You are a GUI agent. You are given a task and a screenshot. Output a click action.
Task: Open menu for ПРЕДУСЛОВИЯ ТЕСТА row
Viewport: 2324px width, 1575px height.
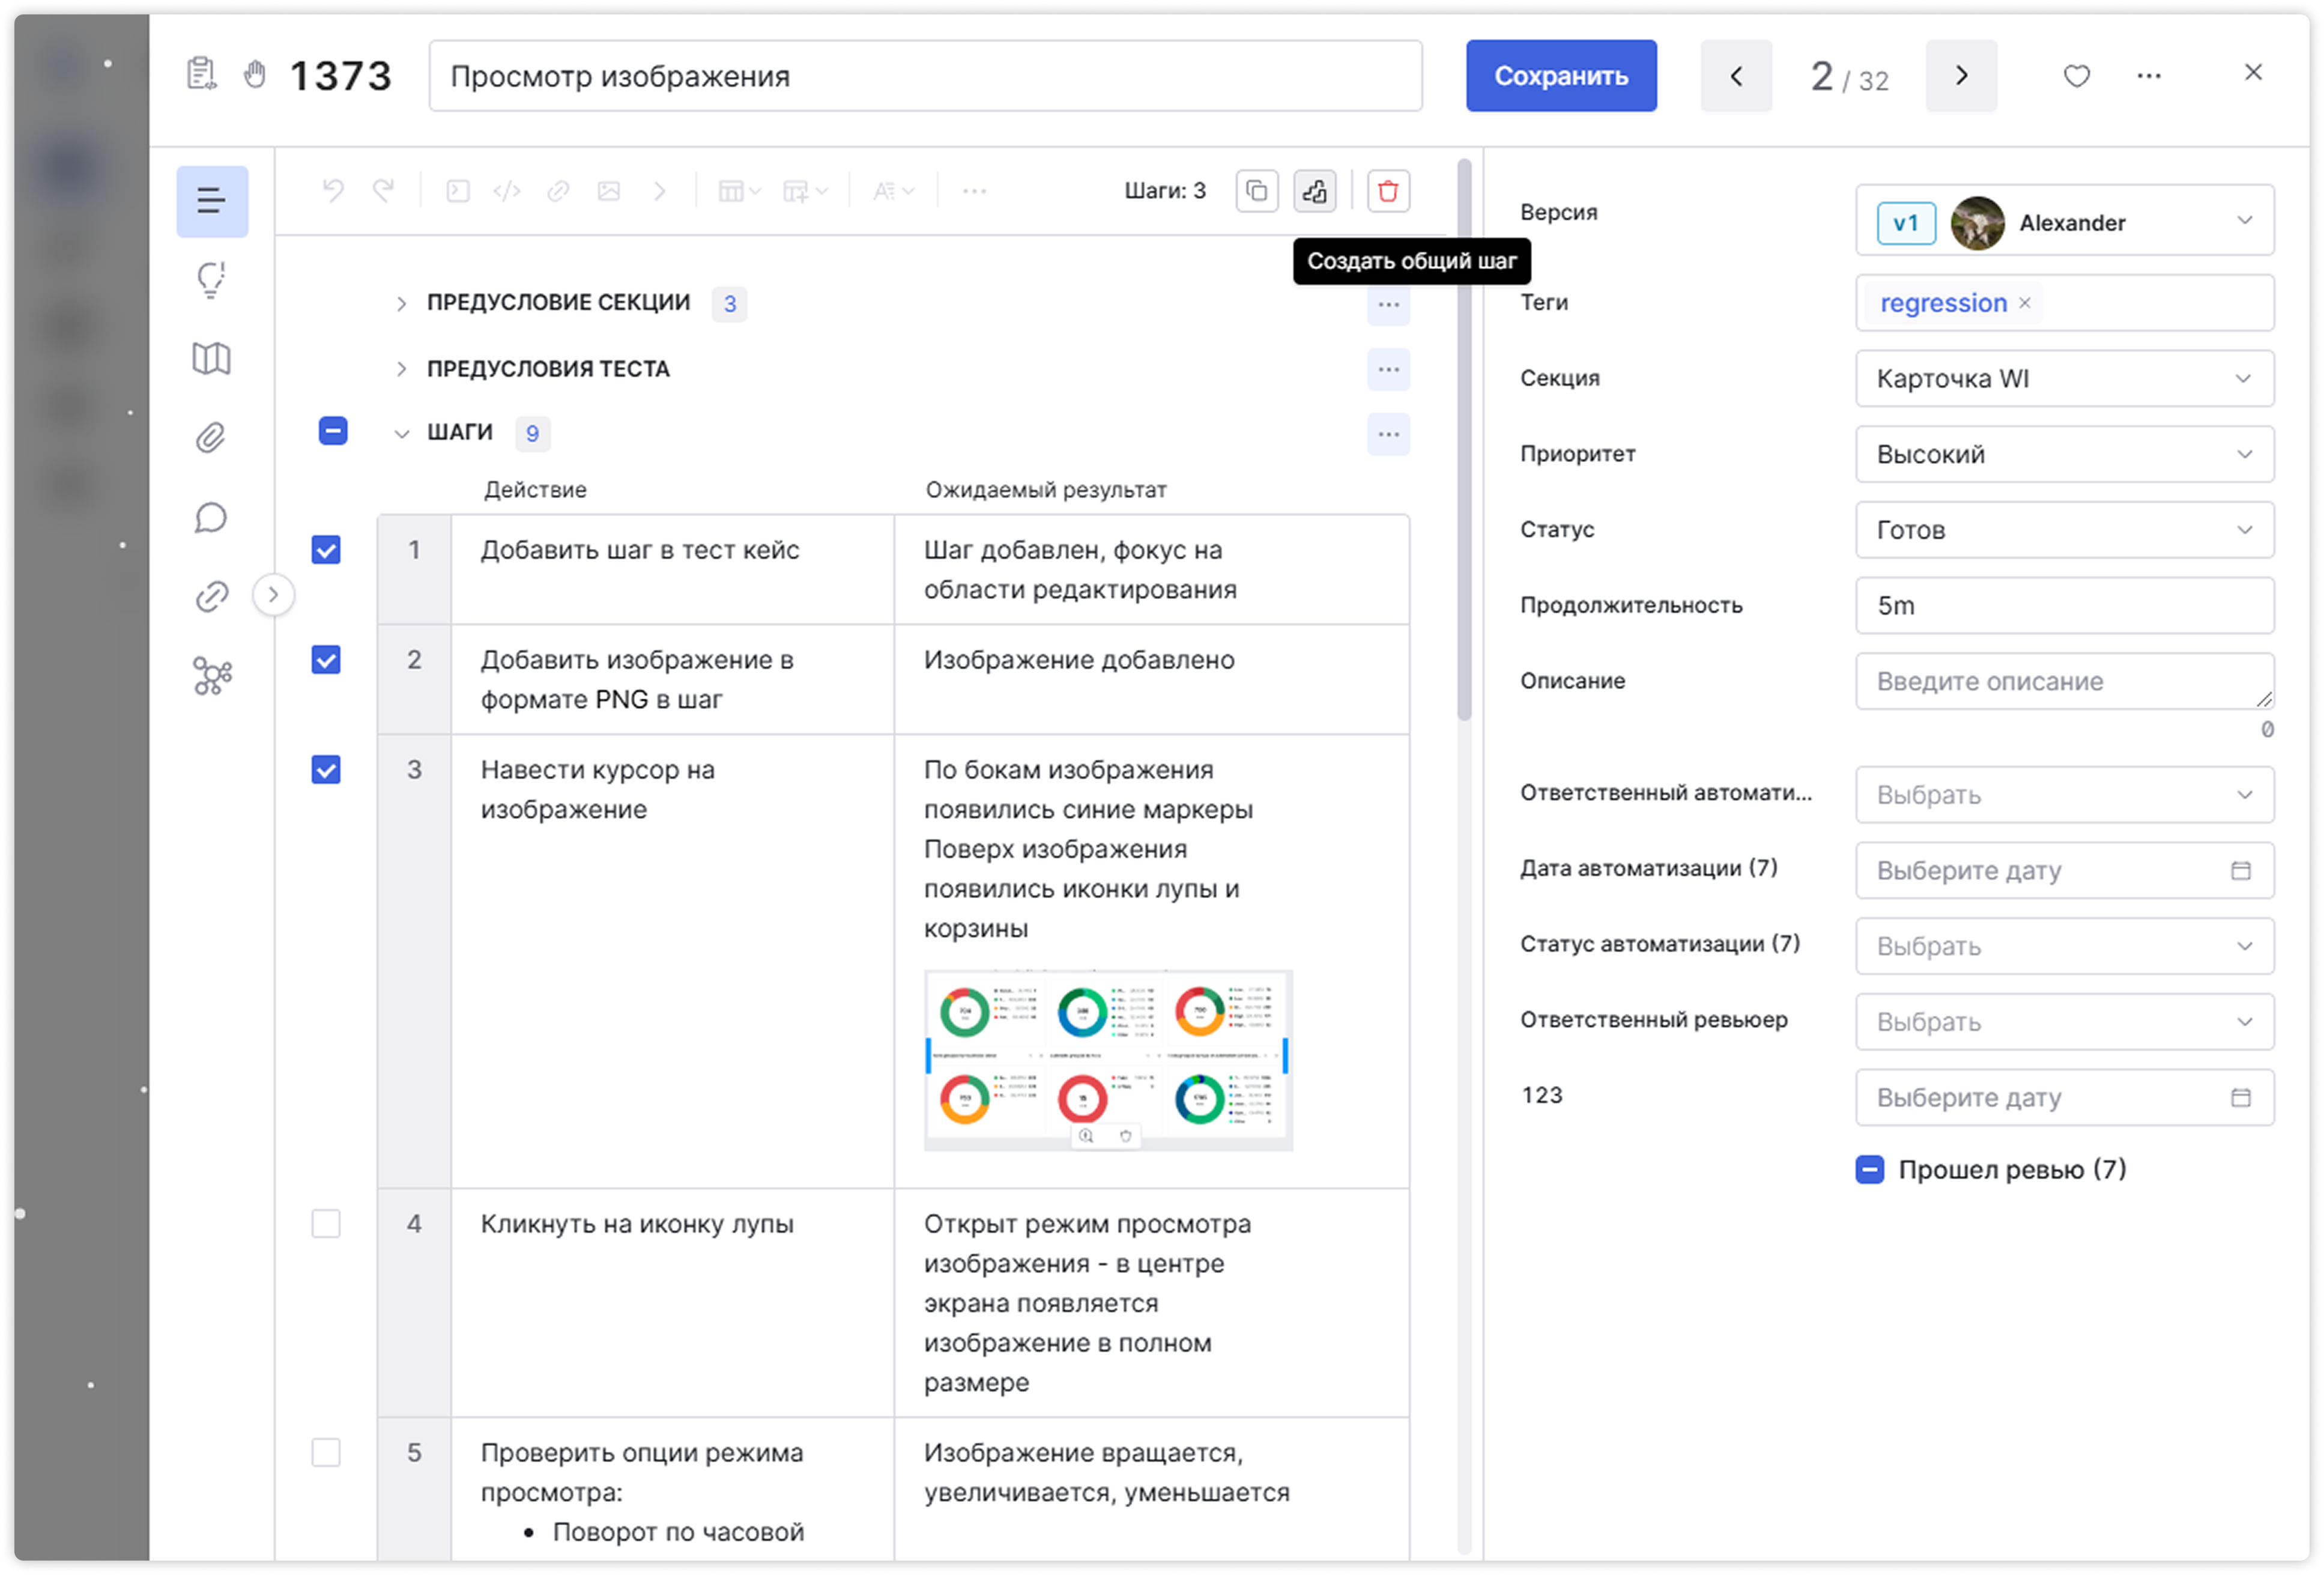pos(1388,369)
